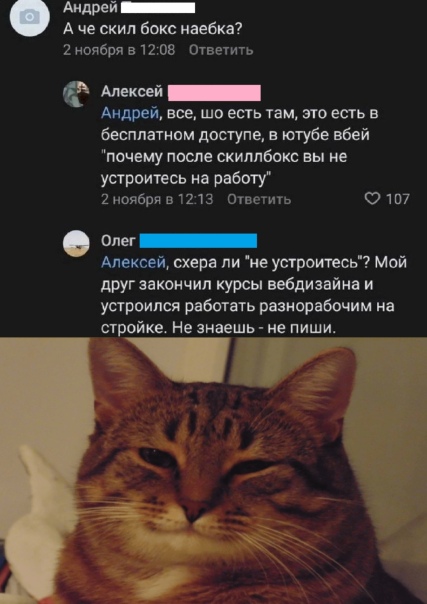Select the white redacted surname bar

point(158,8)
